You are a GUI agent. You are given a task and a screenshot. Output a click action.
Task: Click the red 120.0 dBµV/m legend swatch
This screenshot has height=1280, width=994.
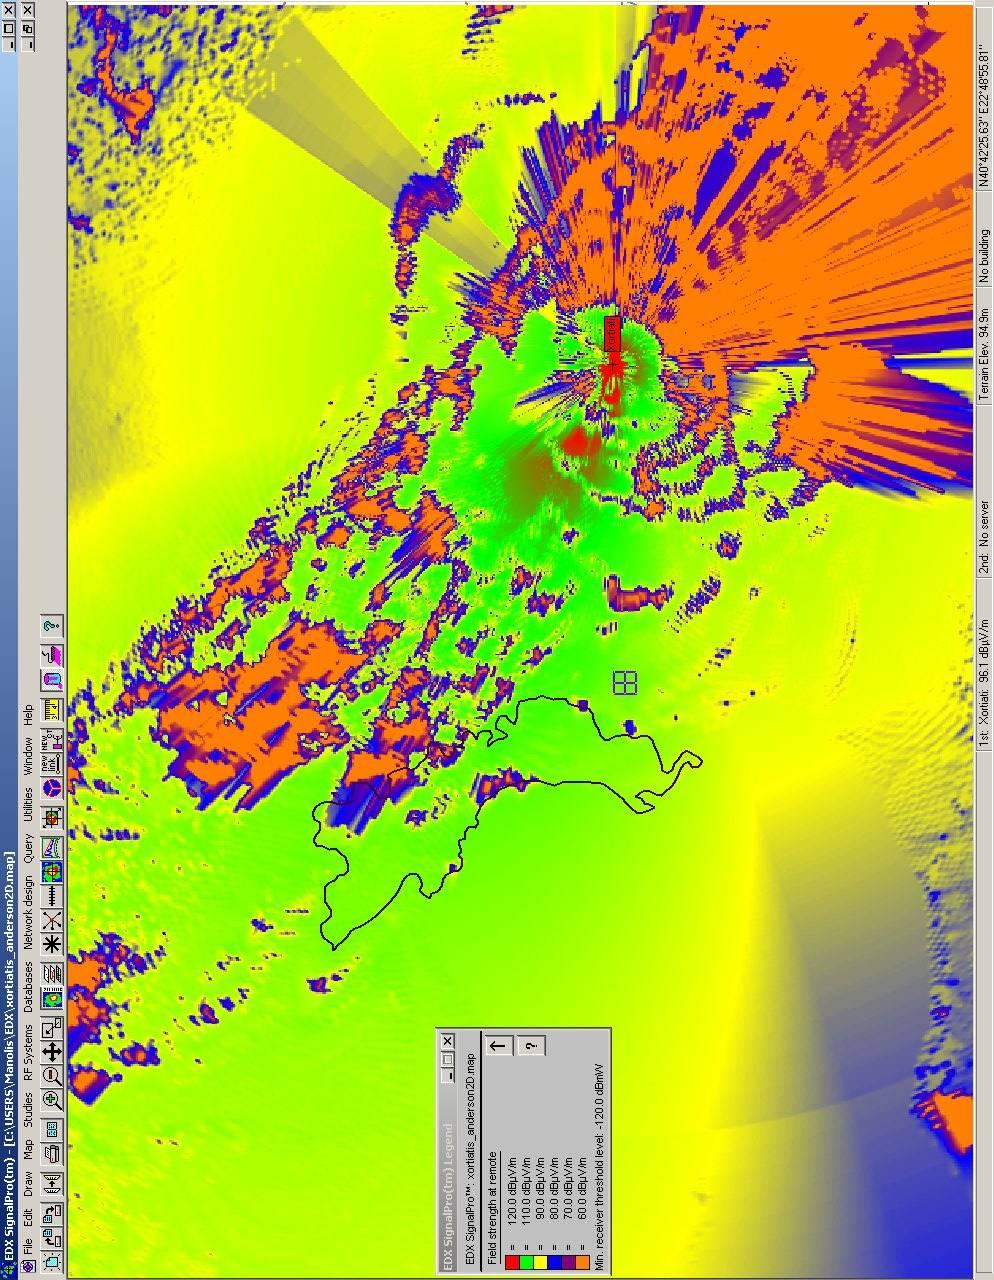pos(512,1262)
